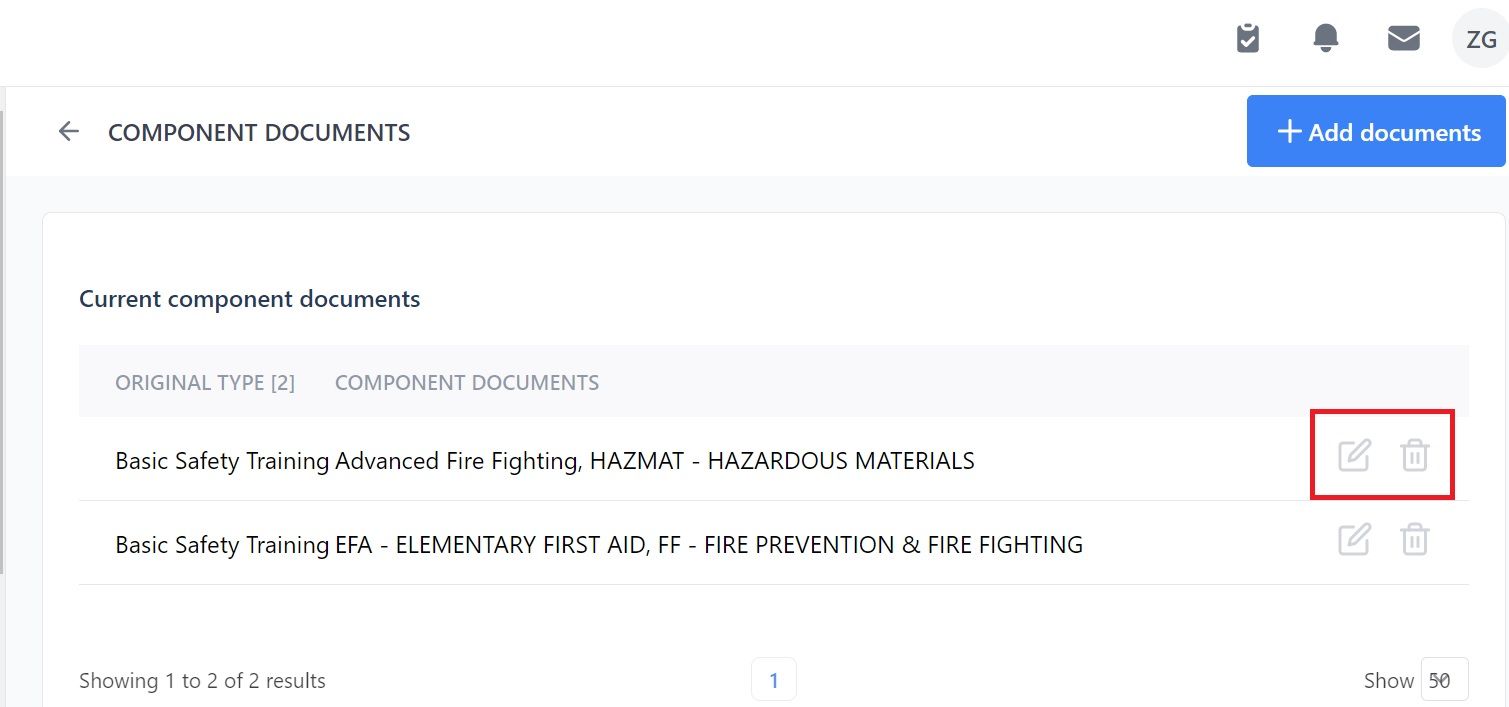This screenshot has width=1509, height=707.
Task: Open the Show results per page dropdown
Action: [1444, 680]
